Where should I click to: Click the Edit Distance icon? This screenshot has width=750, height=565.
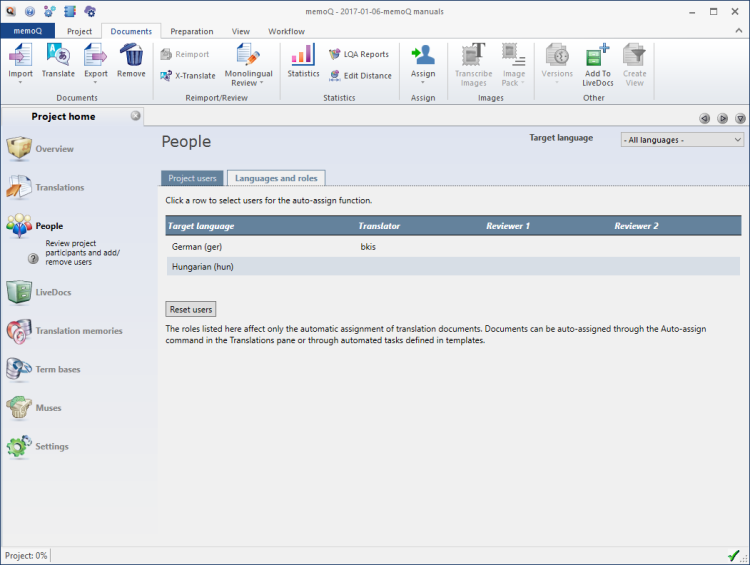pyautogui.click(x=358, y=76)
